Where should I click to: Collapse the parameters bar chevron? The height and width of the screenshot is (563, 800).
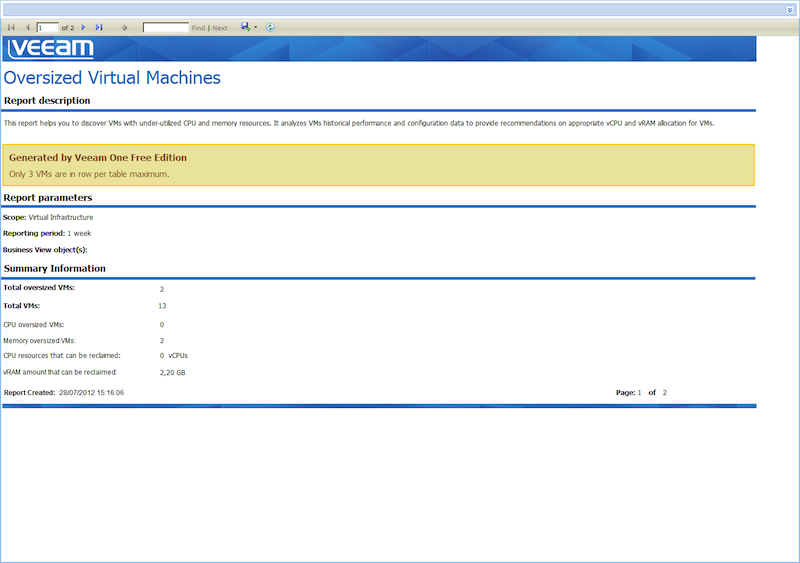pos(790,10)
